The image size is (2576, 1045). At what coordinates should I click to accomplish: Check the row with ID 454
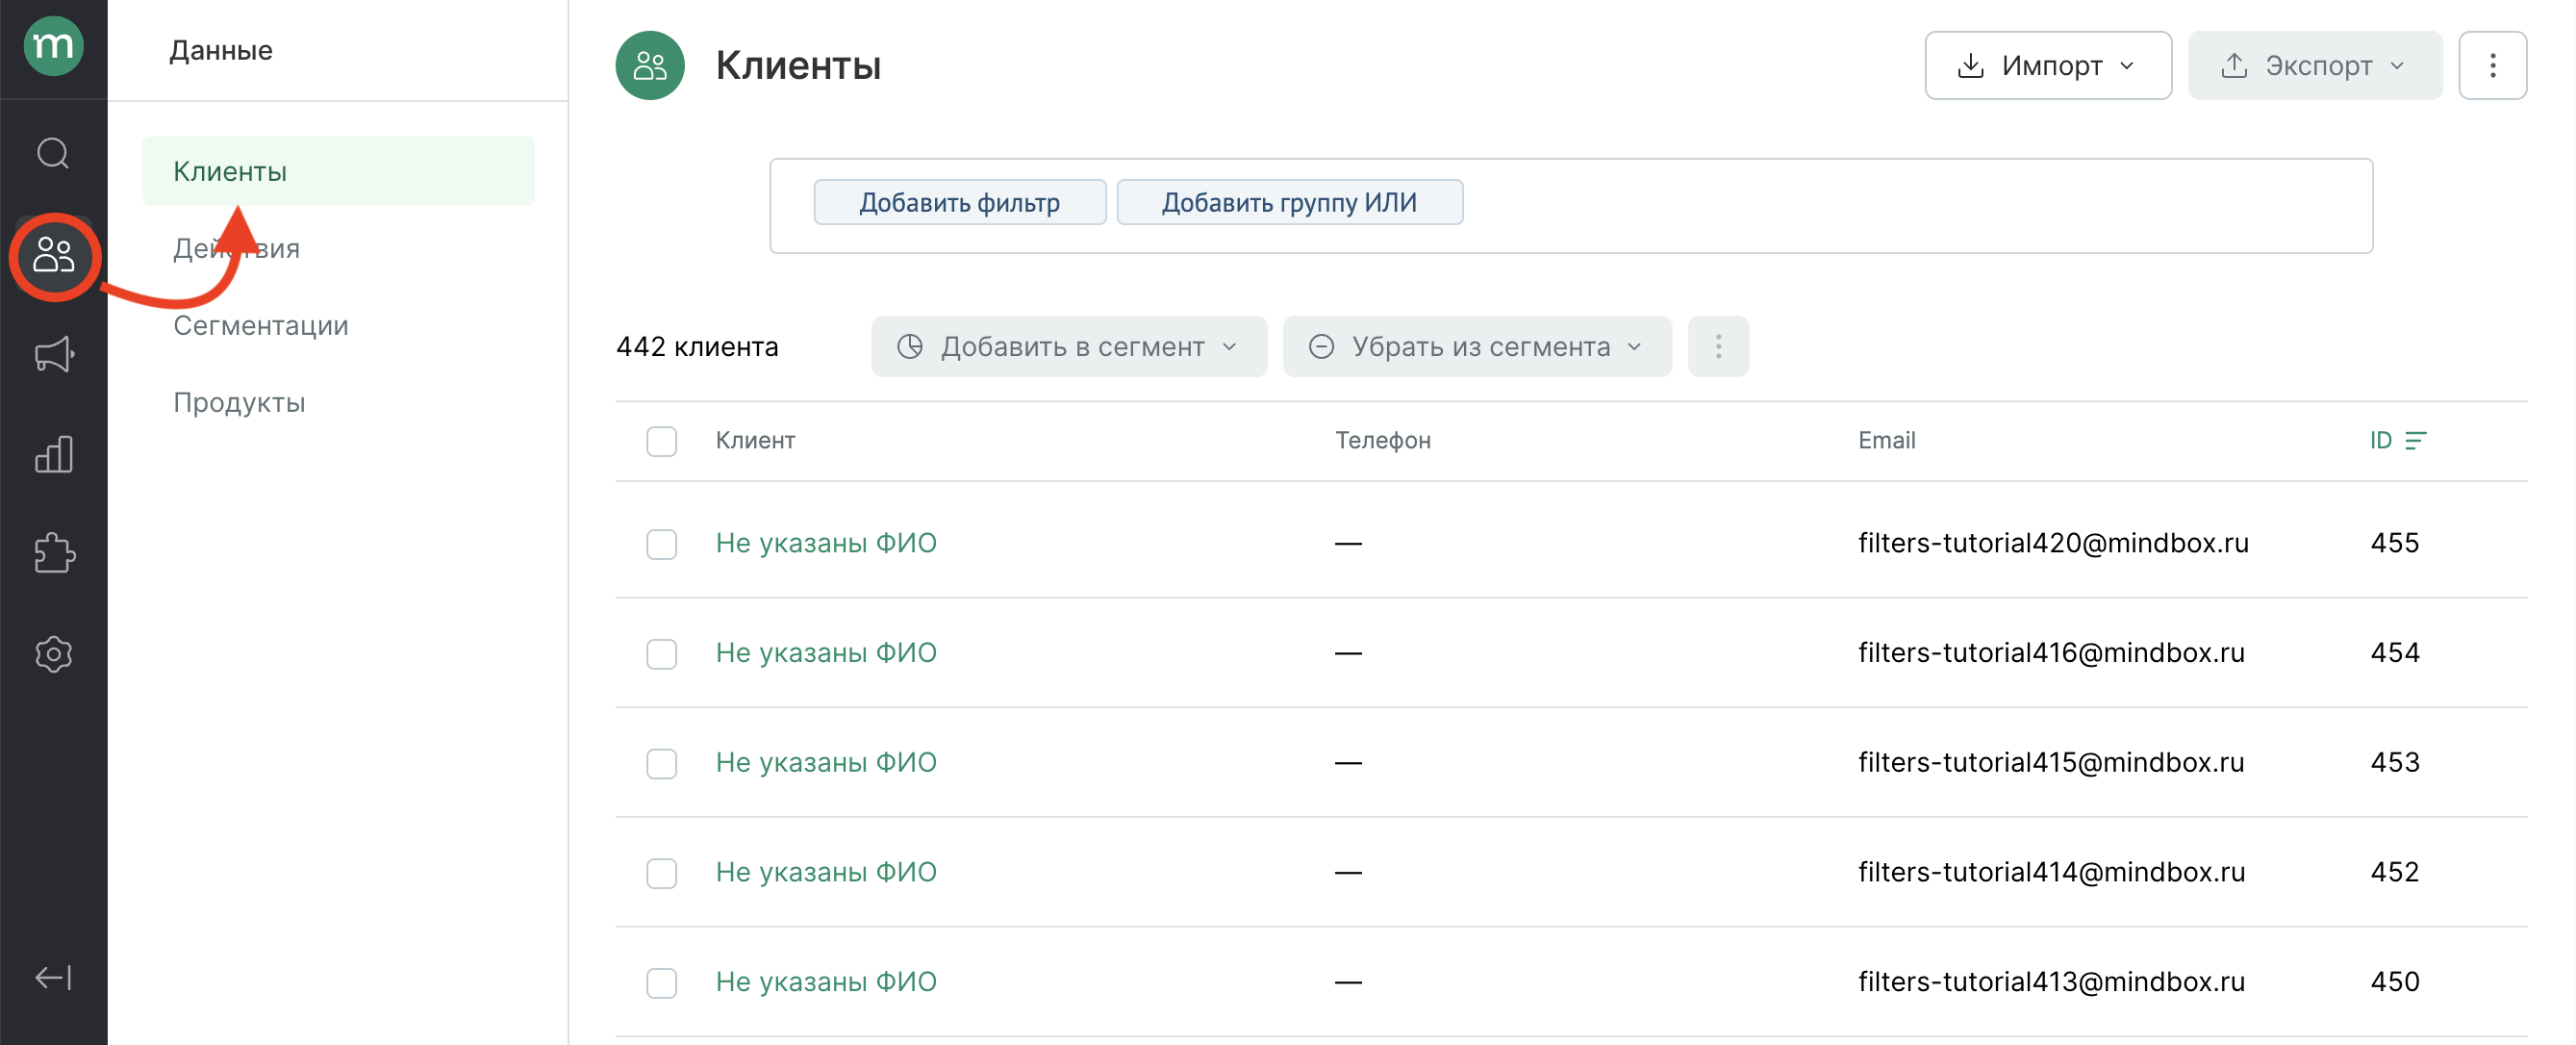pos(661,654)
